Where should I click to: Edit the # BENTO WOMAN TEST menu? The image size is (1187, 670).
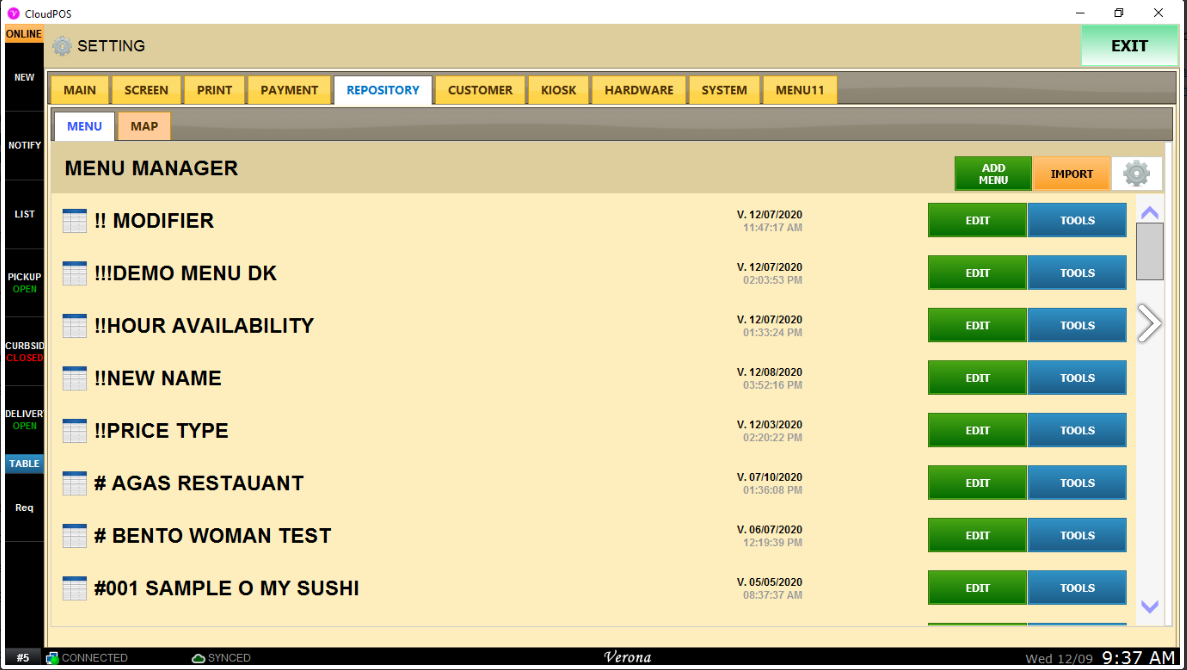[977, 535]
